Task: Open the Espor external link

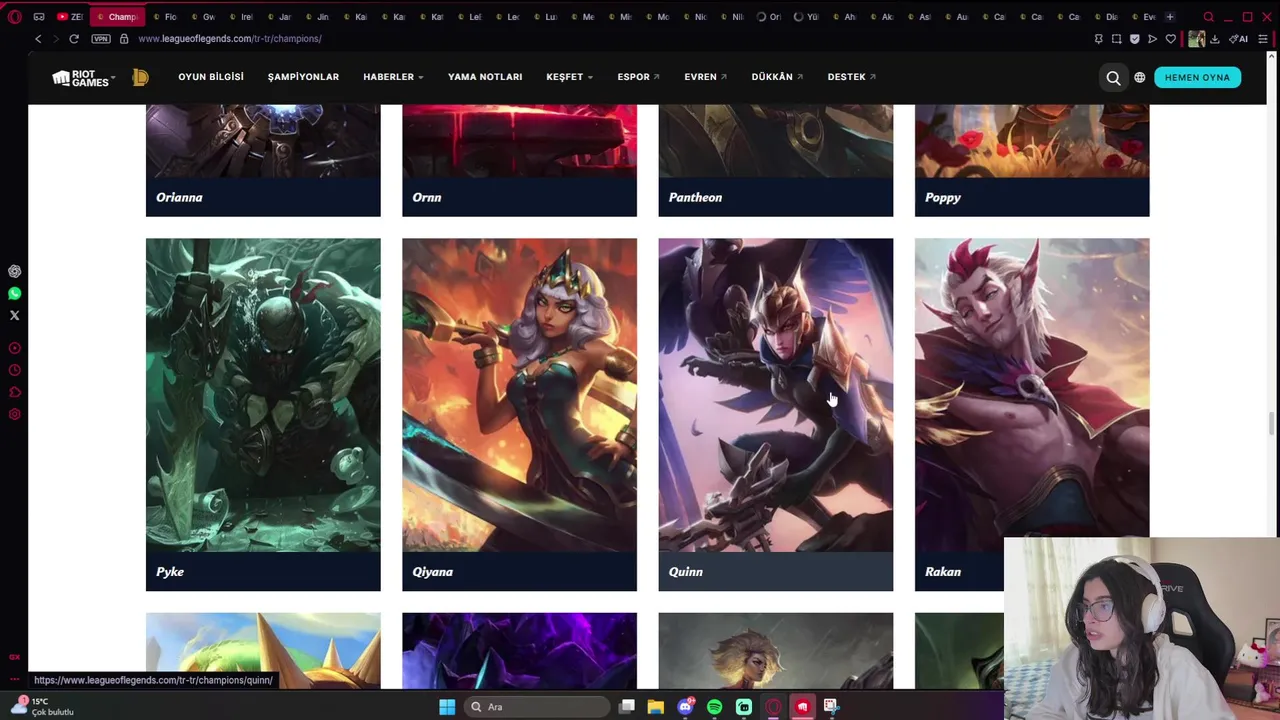Action: (x=638, y=77)
